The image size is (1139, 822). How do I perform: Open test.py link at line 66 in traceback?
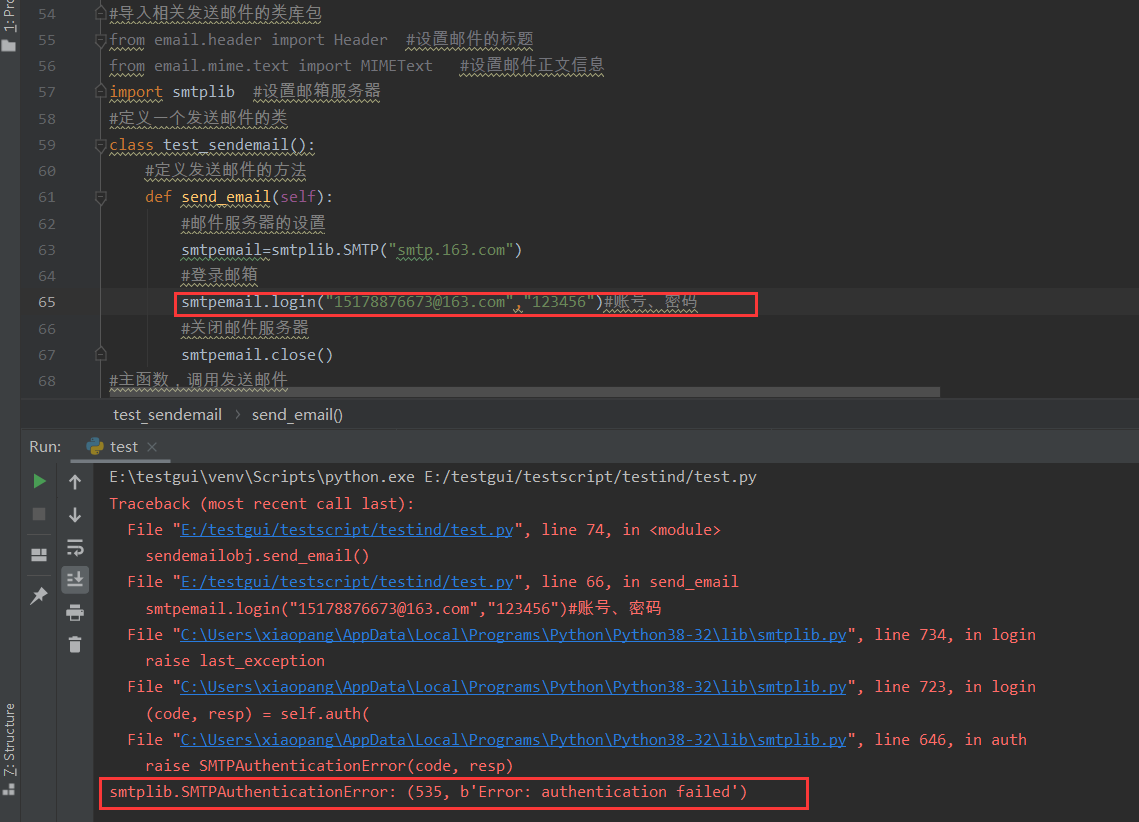(346, 582)
